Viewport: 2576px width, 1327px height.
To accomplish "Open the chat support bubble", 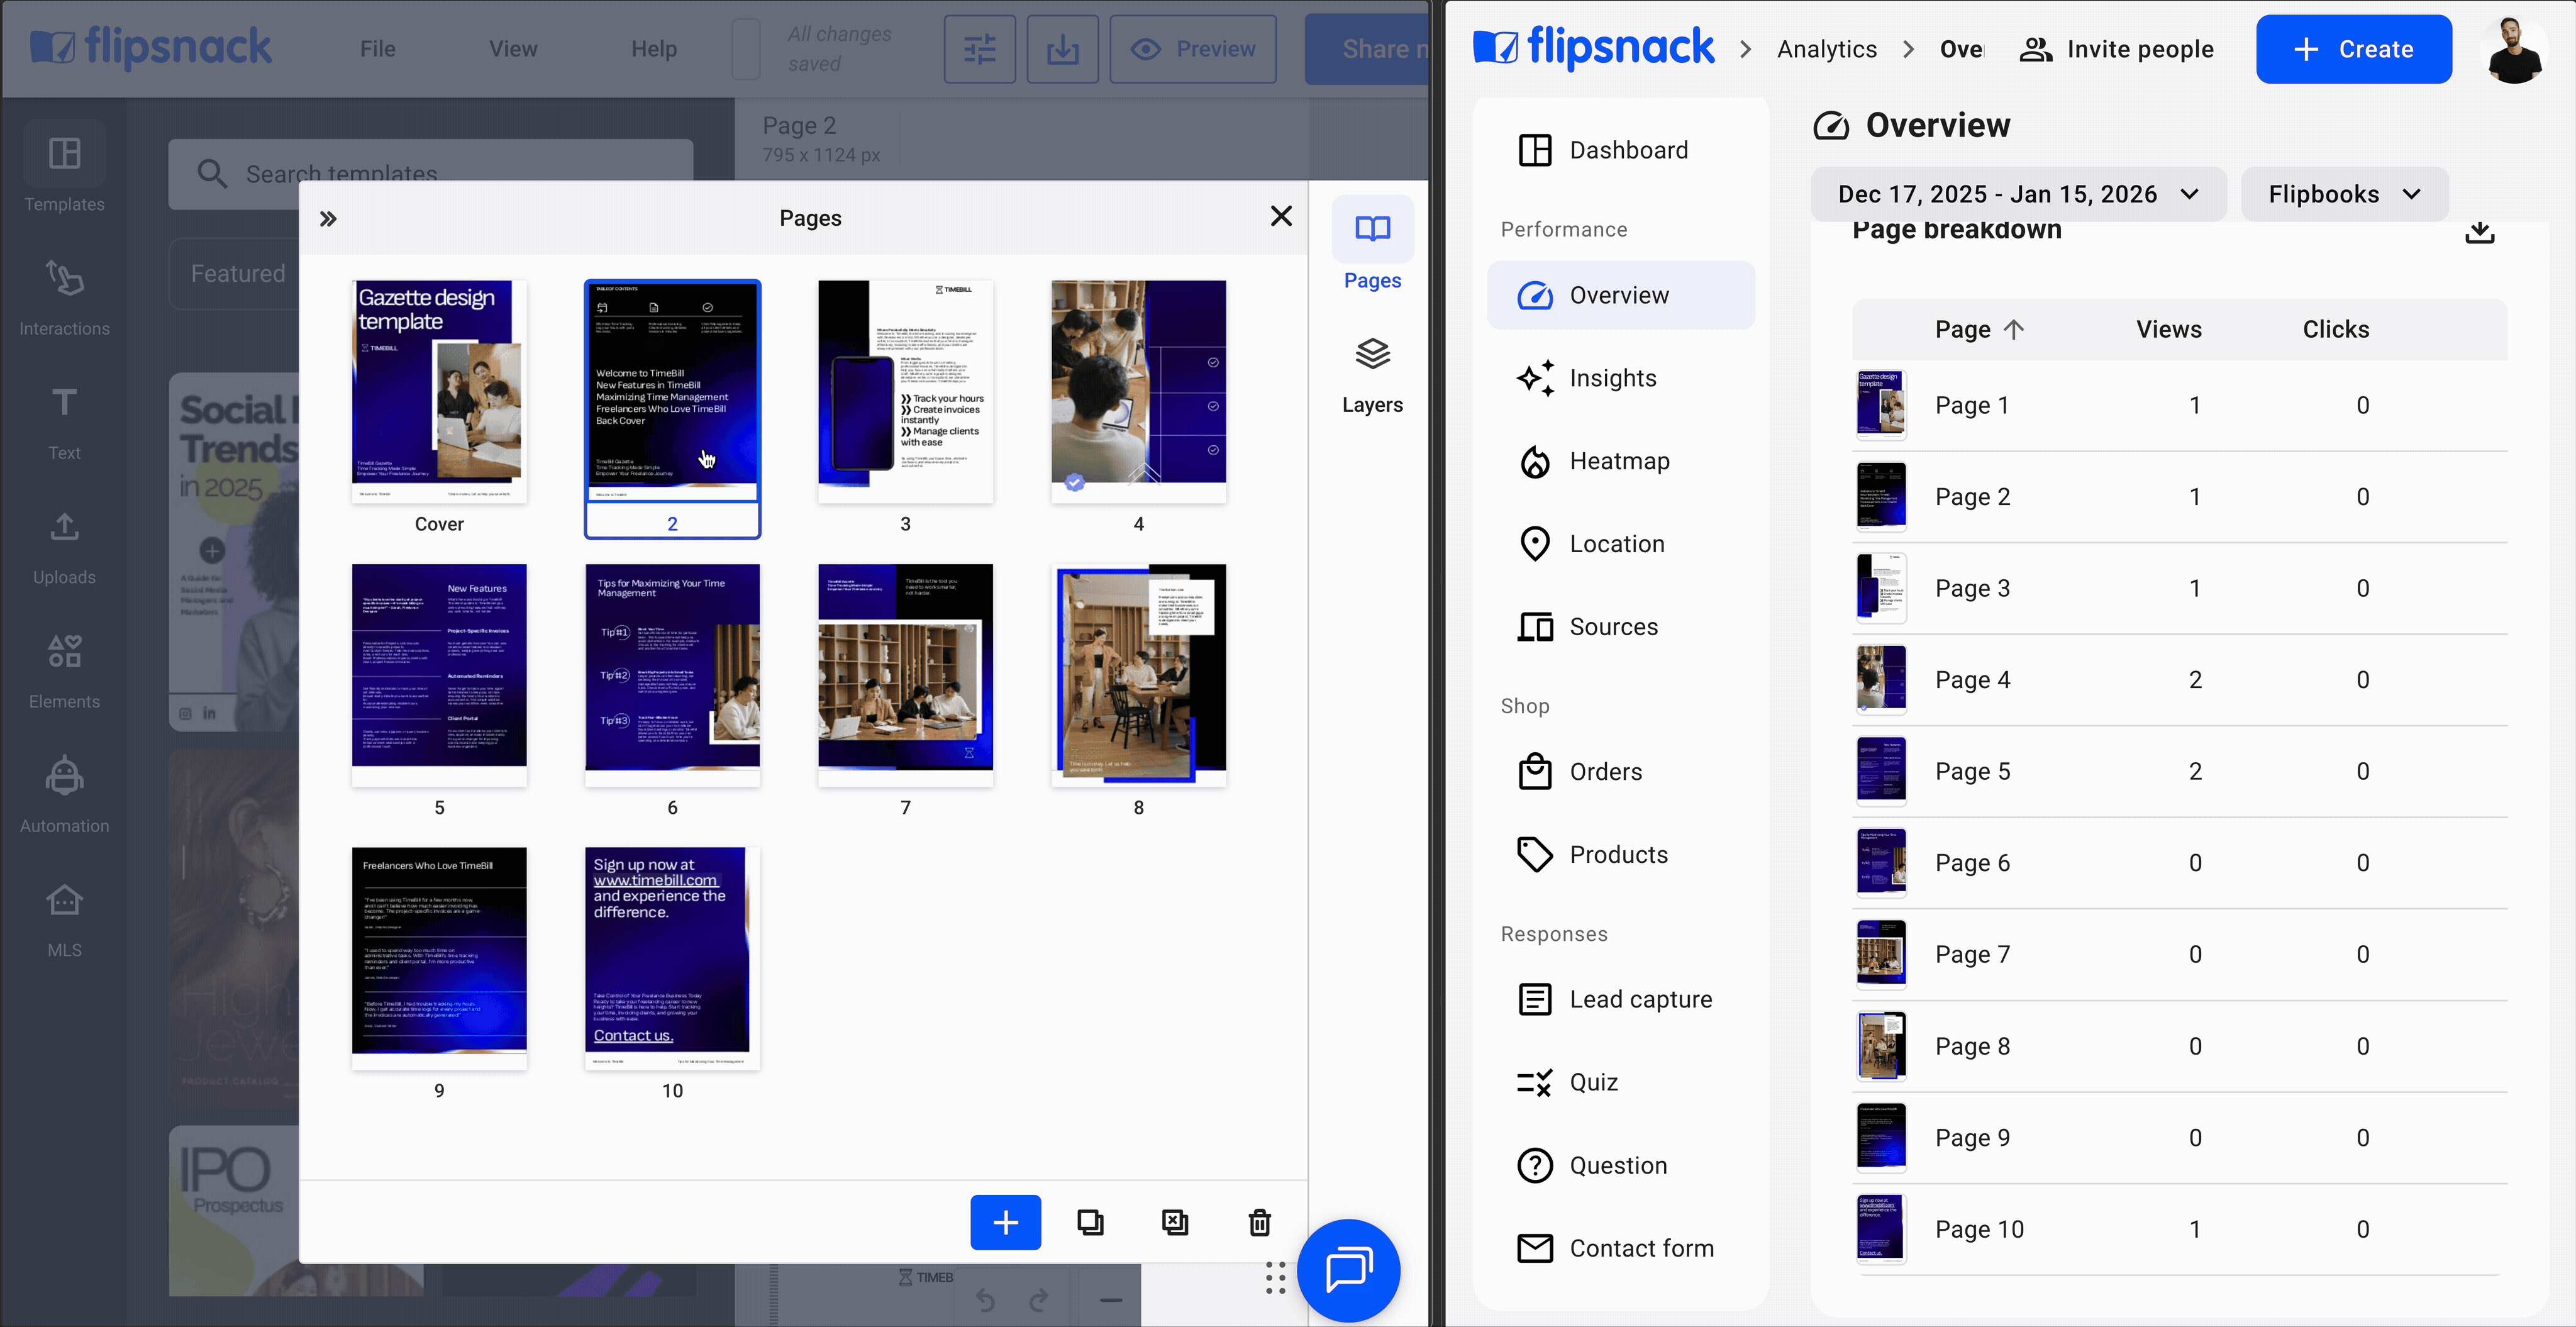I will (1348, 1270).
